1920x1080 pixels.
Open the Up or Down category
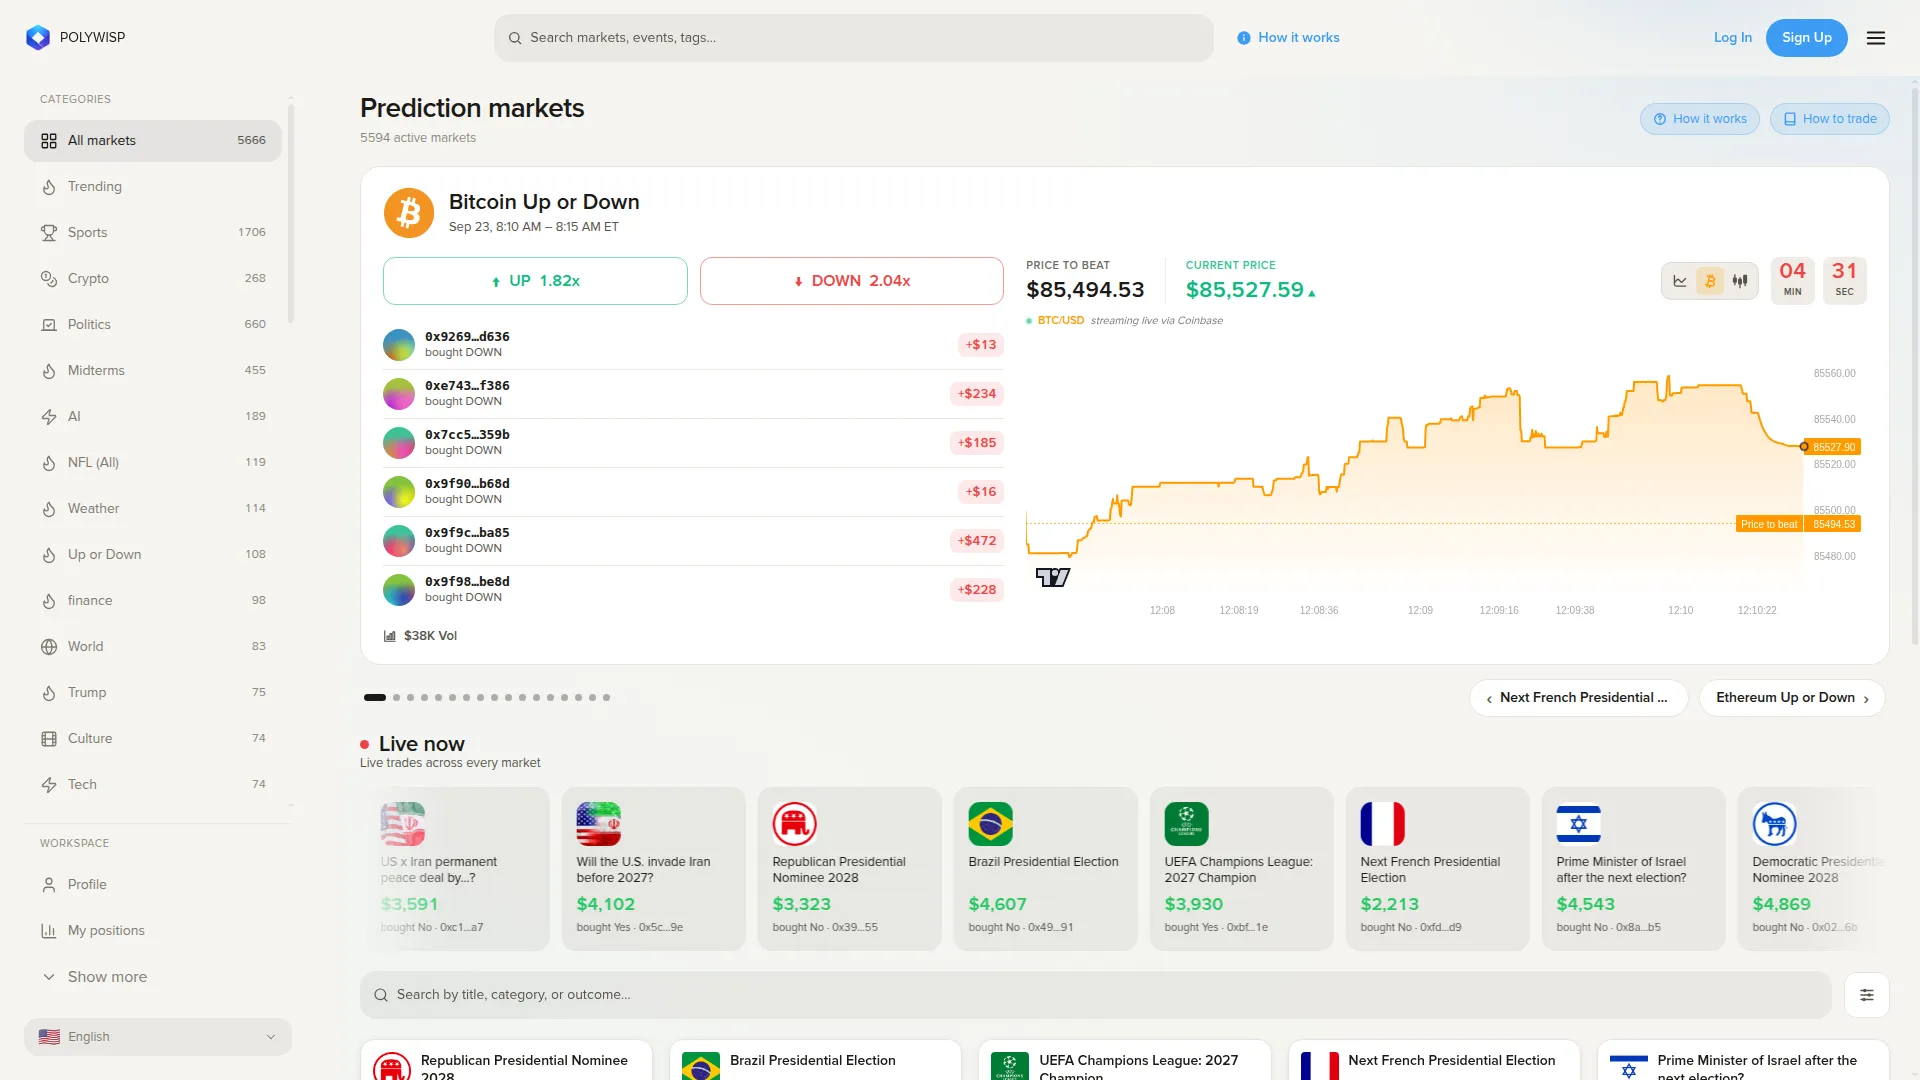(x=153, y=555)
